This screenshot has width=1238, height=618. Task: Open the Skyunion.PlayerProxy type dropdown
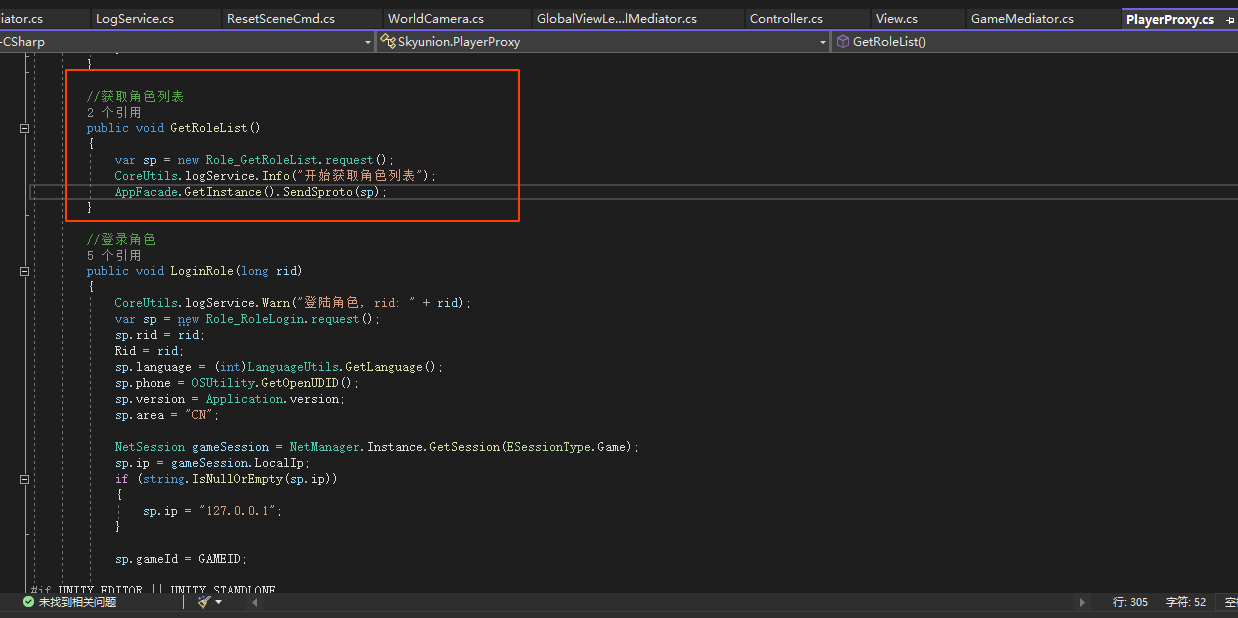823,42
